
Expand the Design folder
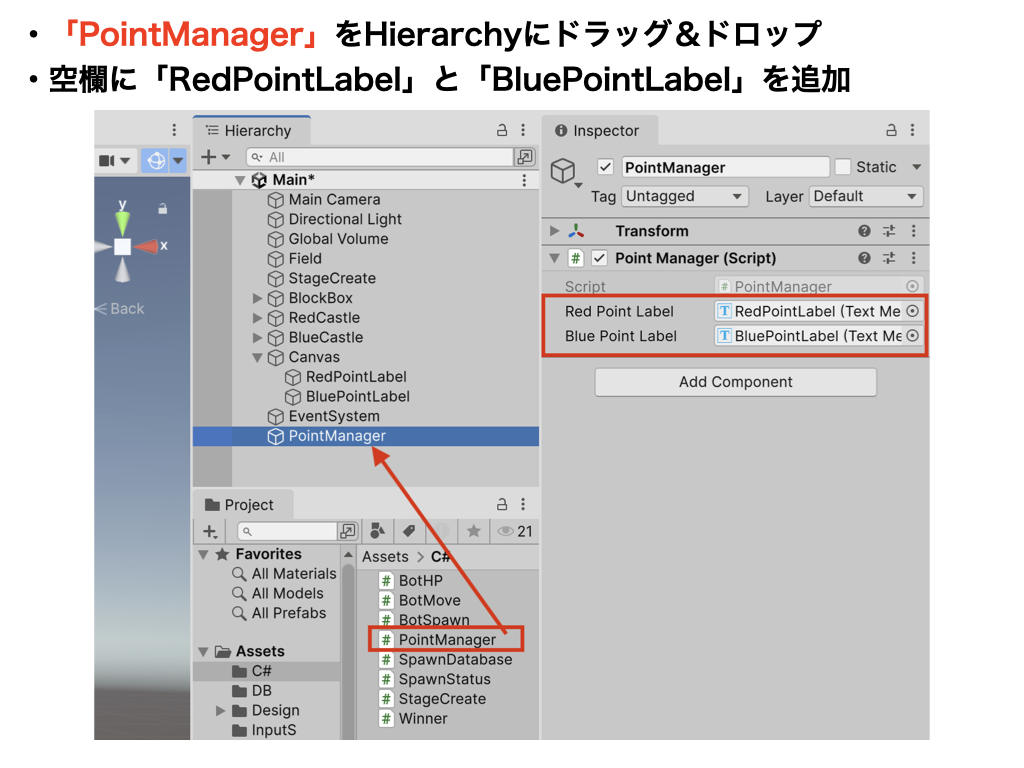(x=221, y=711)
